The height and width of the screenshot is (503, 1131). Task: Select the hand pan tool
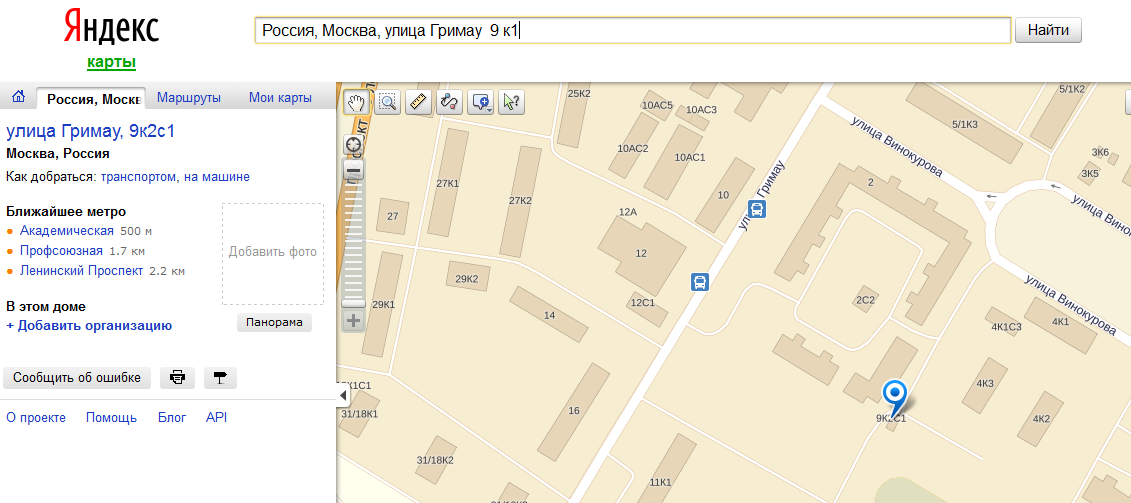click(357, 101)
